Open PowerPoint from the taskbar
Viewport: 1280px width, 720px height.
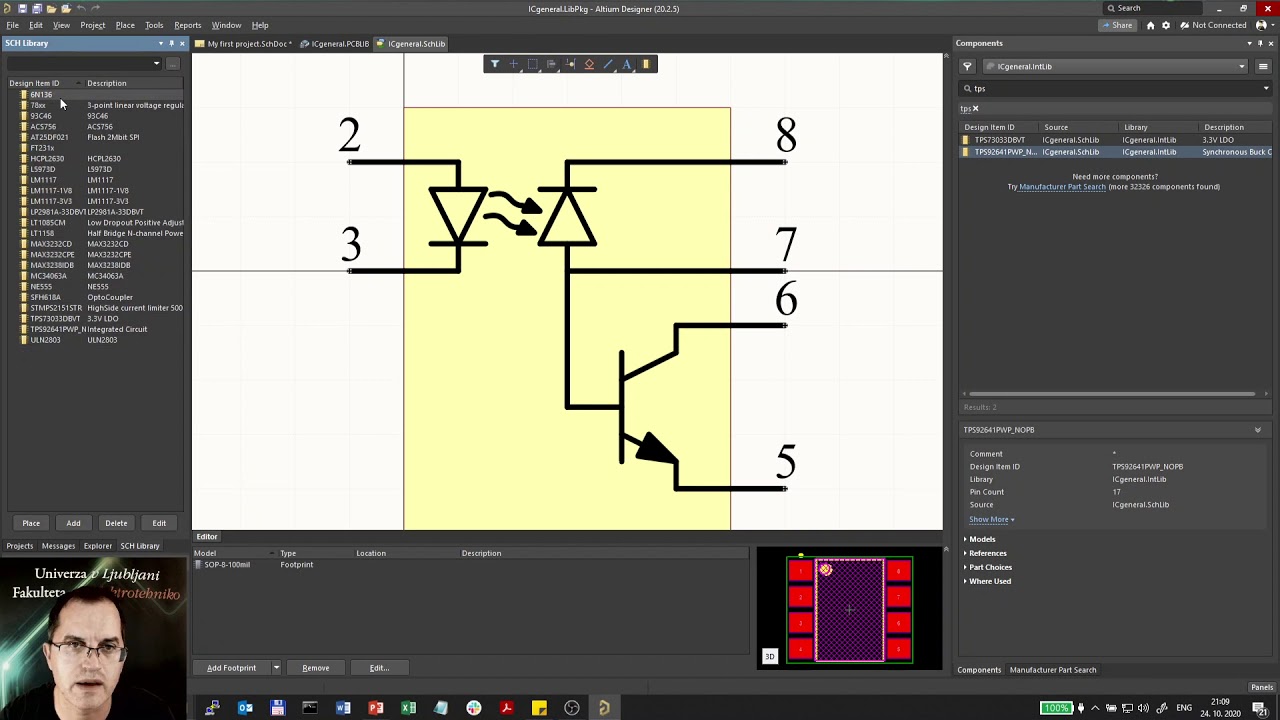[376, 708]
